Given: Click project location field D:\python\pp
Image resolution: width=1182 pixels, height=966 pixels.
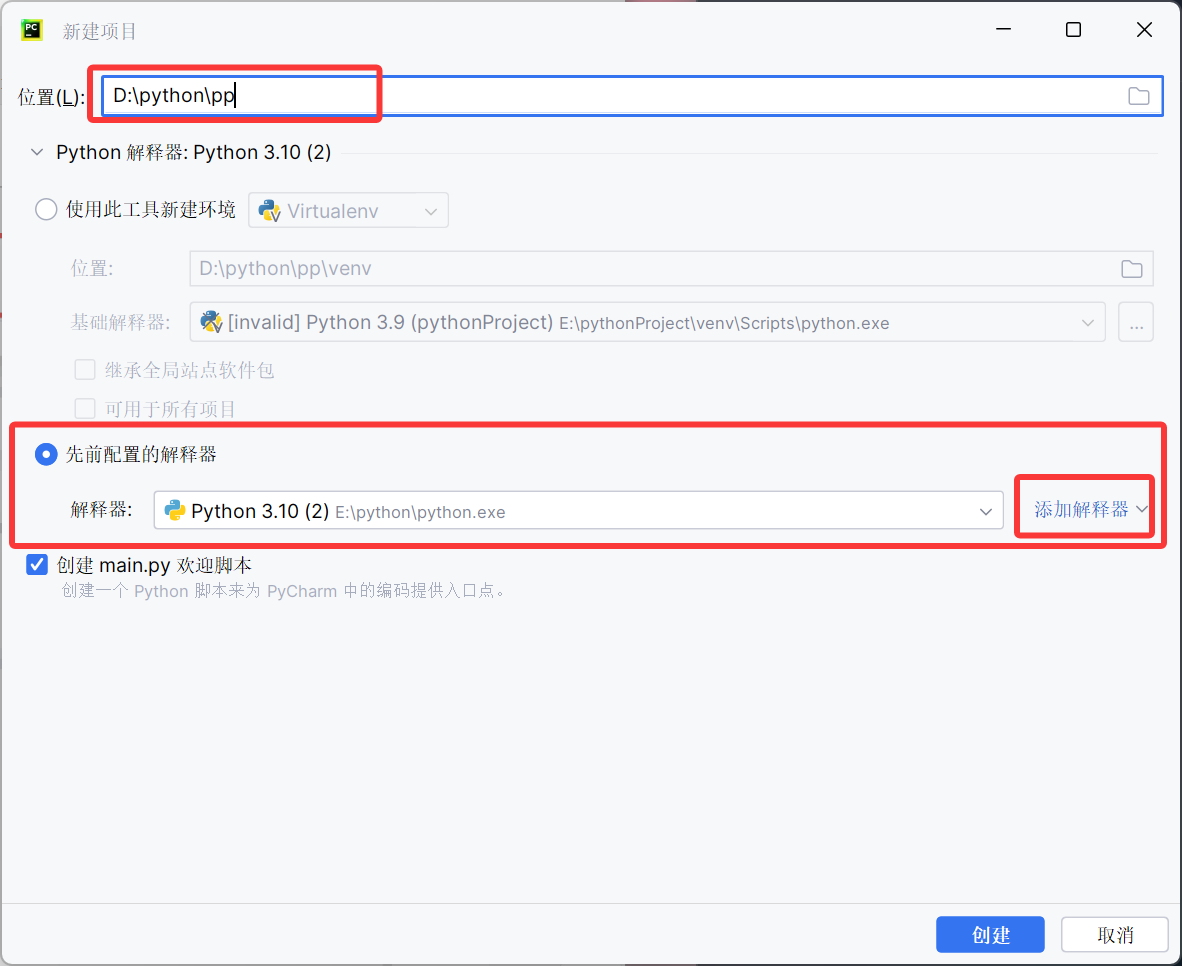Looking at the screenshot, I should point(632,96).
